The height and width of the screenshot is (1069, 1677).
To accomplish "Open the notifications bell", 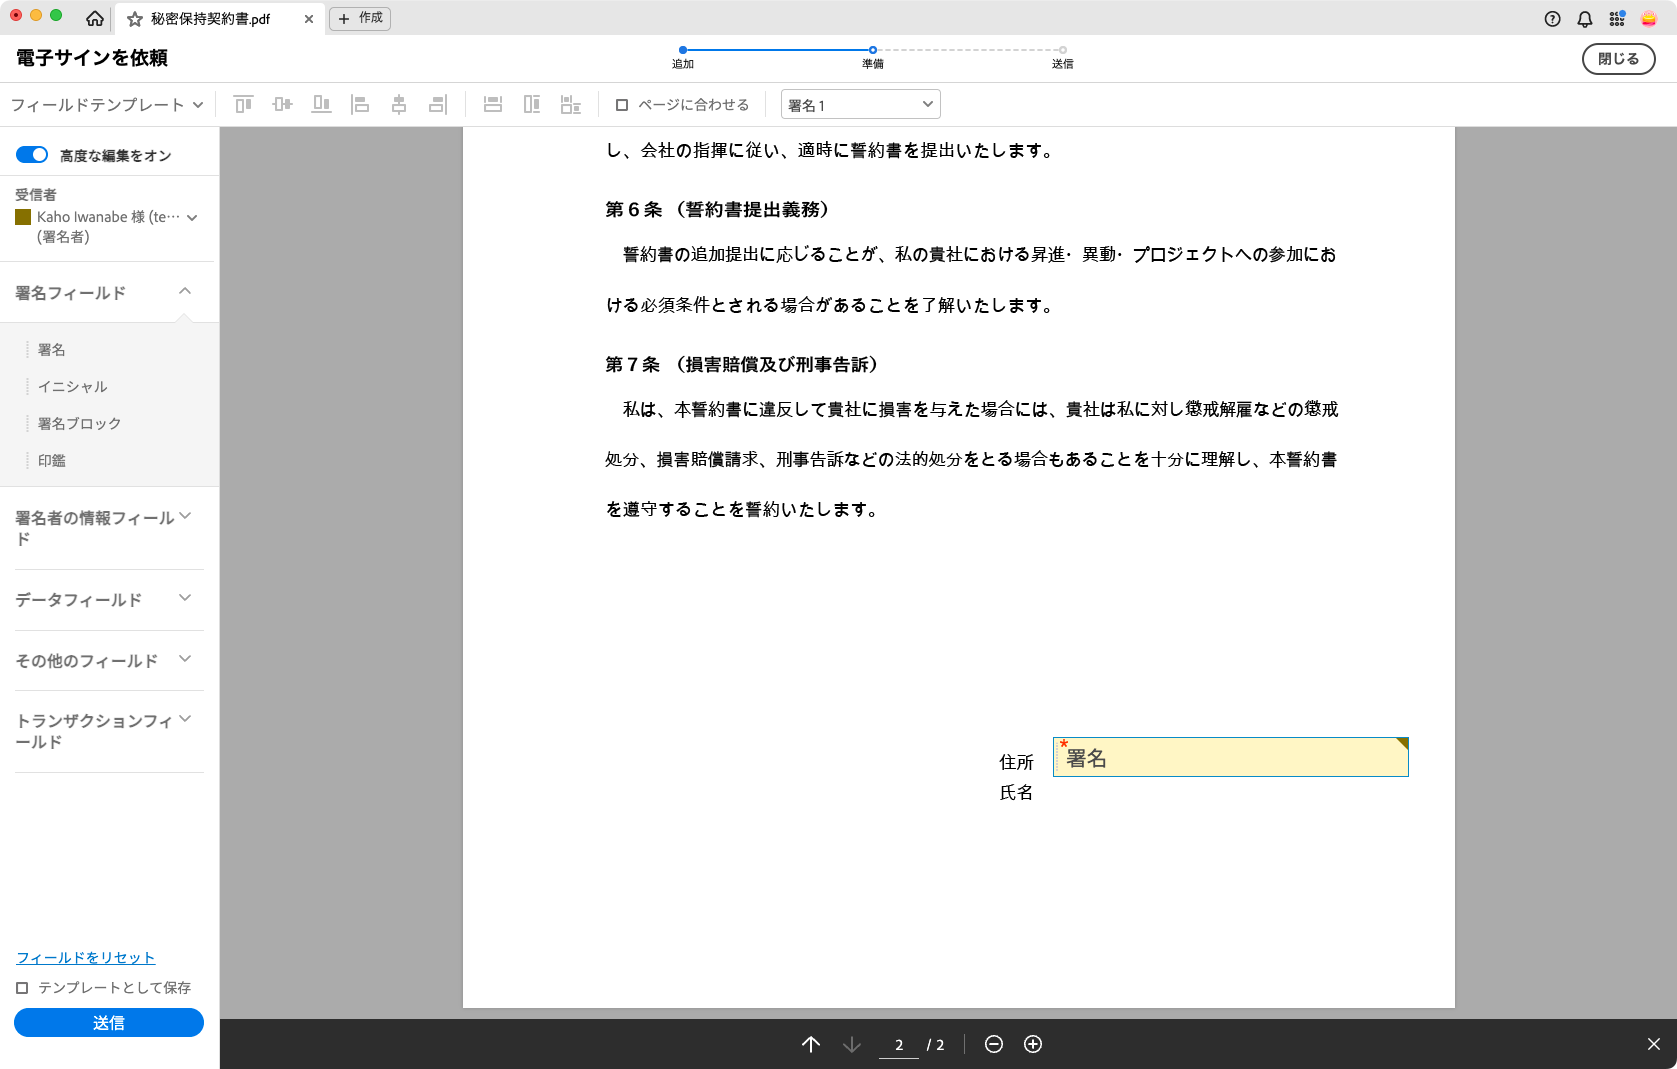I will pyautogui.click(x=1585, y=19).
